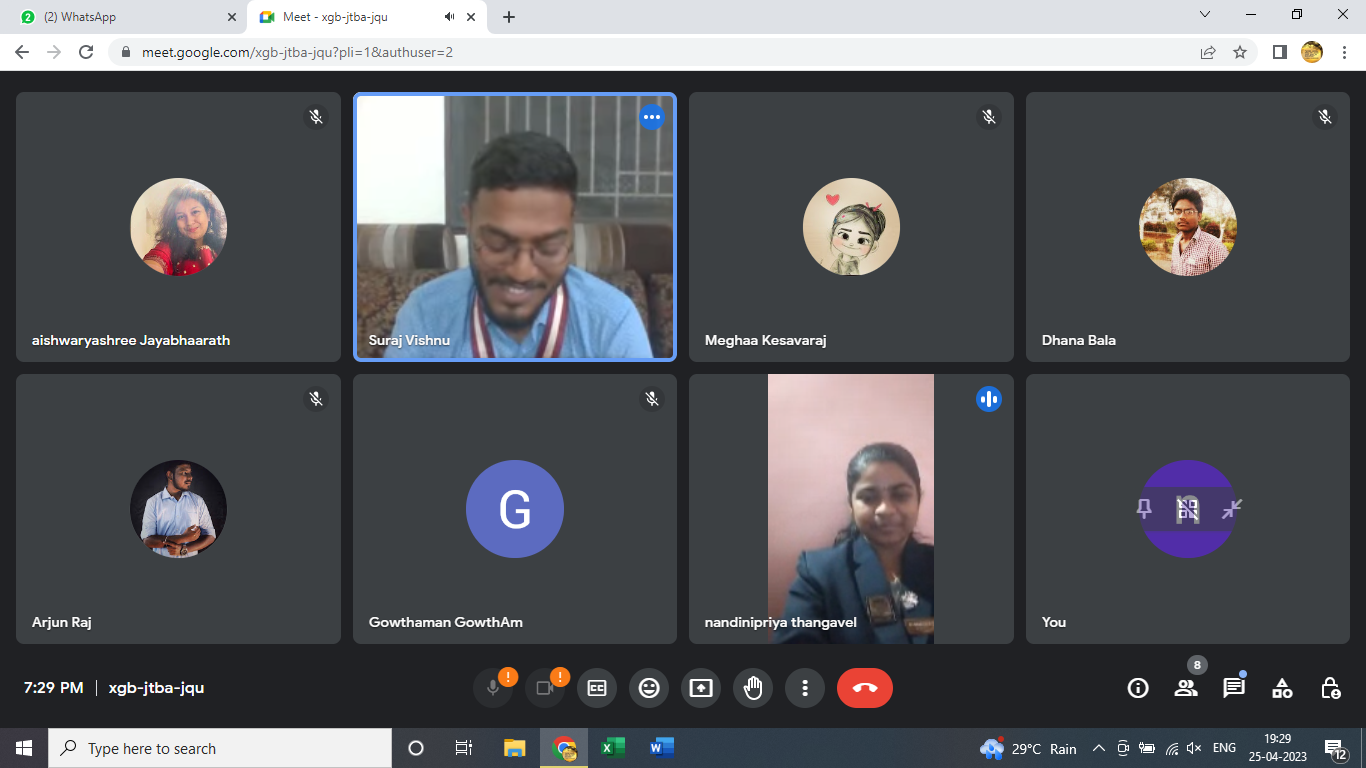Open meeting details info panel
This screenshot has width=1366, height=768.
pyautogui.click(x=1137, y=688)
